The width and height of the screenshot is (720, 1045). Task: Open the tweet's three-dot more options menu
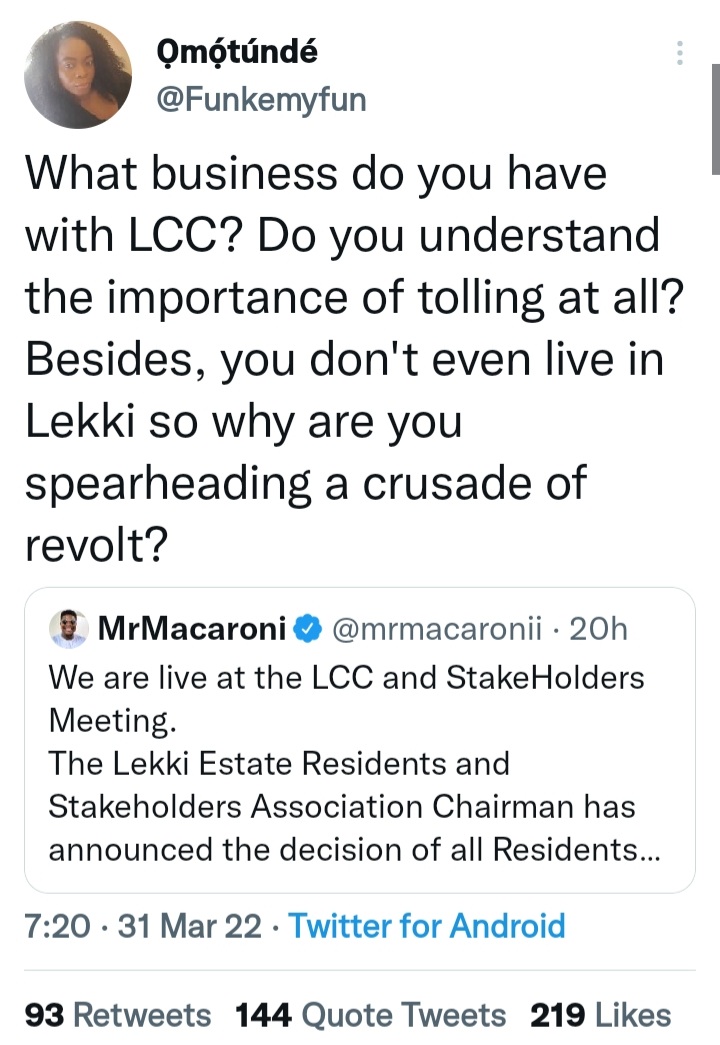680,53
